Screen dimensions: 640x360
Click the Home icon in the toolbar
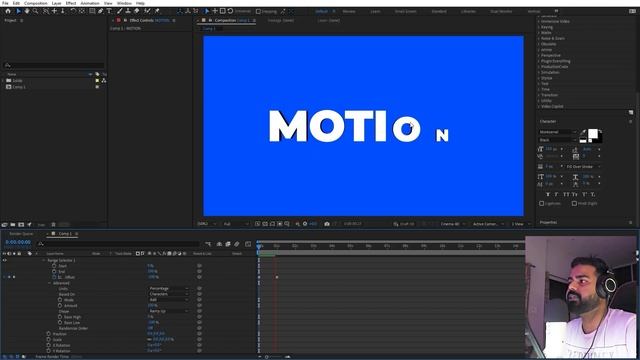tap(8, 11)
